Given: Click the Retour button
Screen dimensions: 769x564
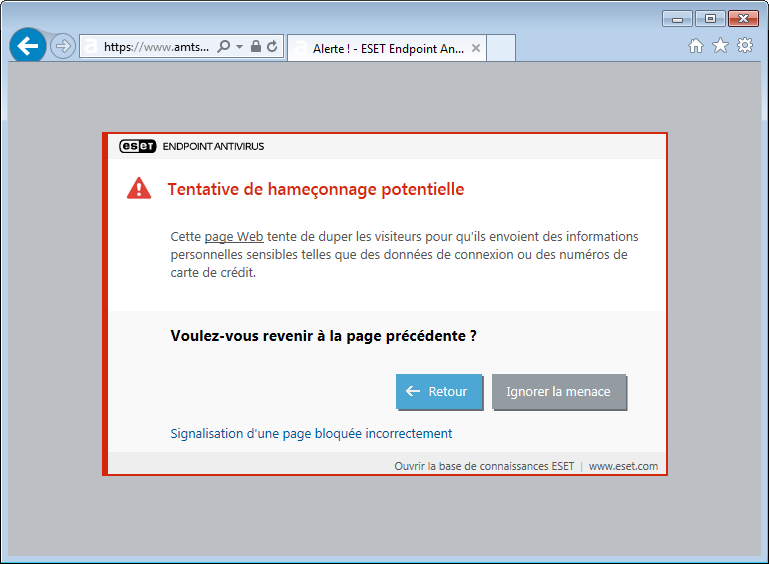Looking at the screenshot, I should pos(439,391).
